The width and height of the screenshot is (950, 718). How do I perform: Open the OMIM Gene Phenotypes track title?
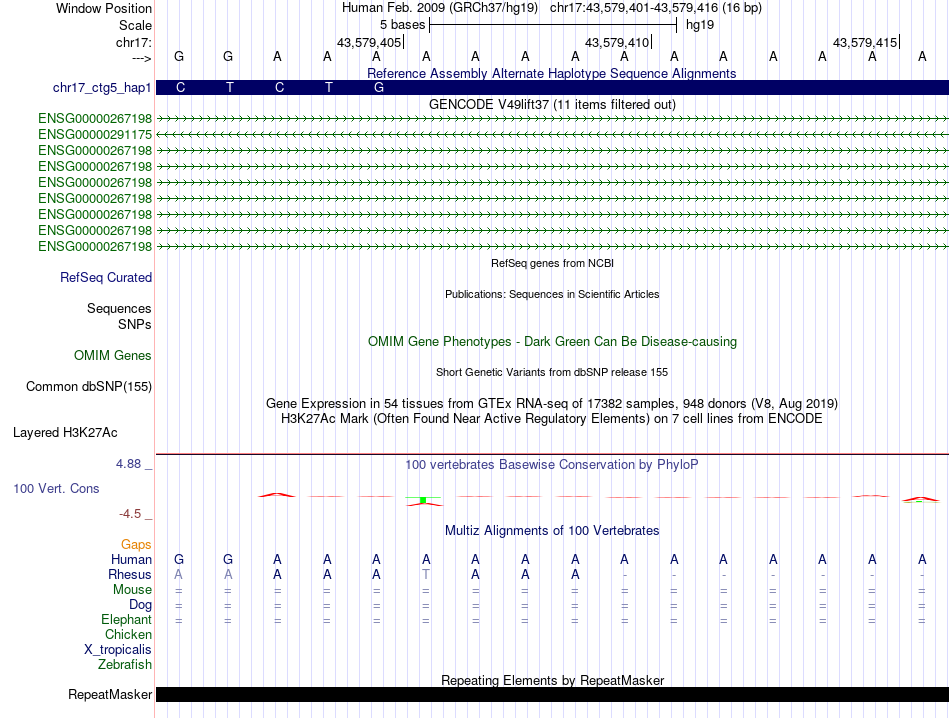pyautogui.click(x=552, y=342)
